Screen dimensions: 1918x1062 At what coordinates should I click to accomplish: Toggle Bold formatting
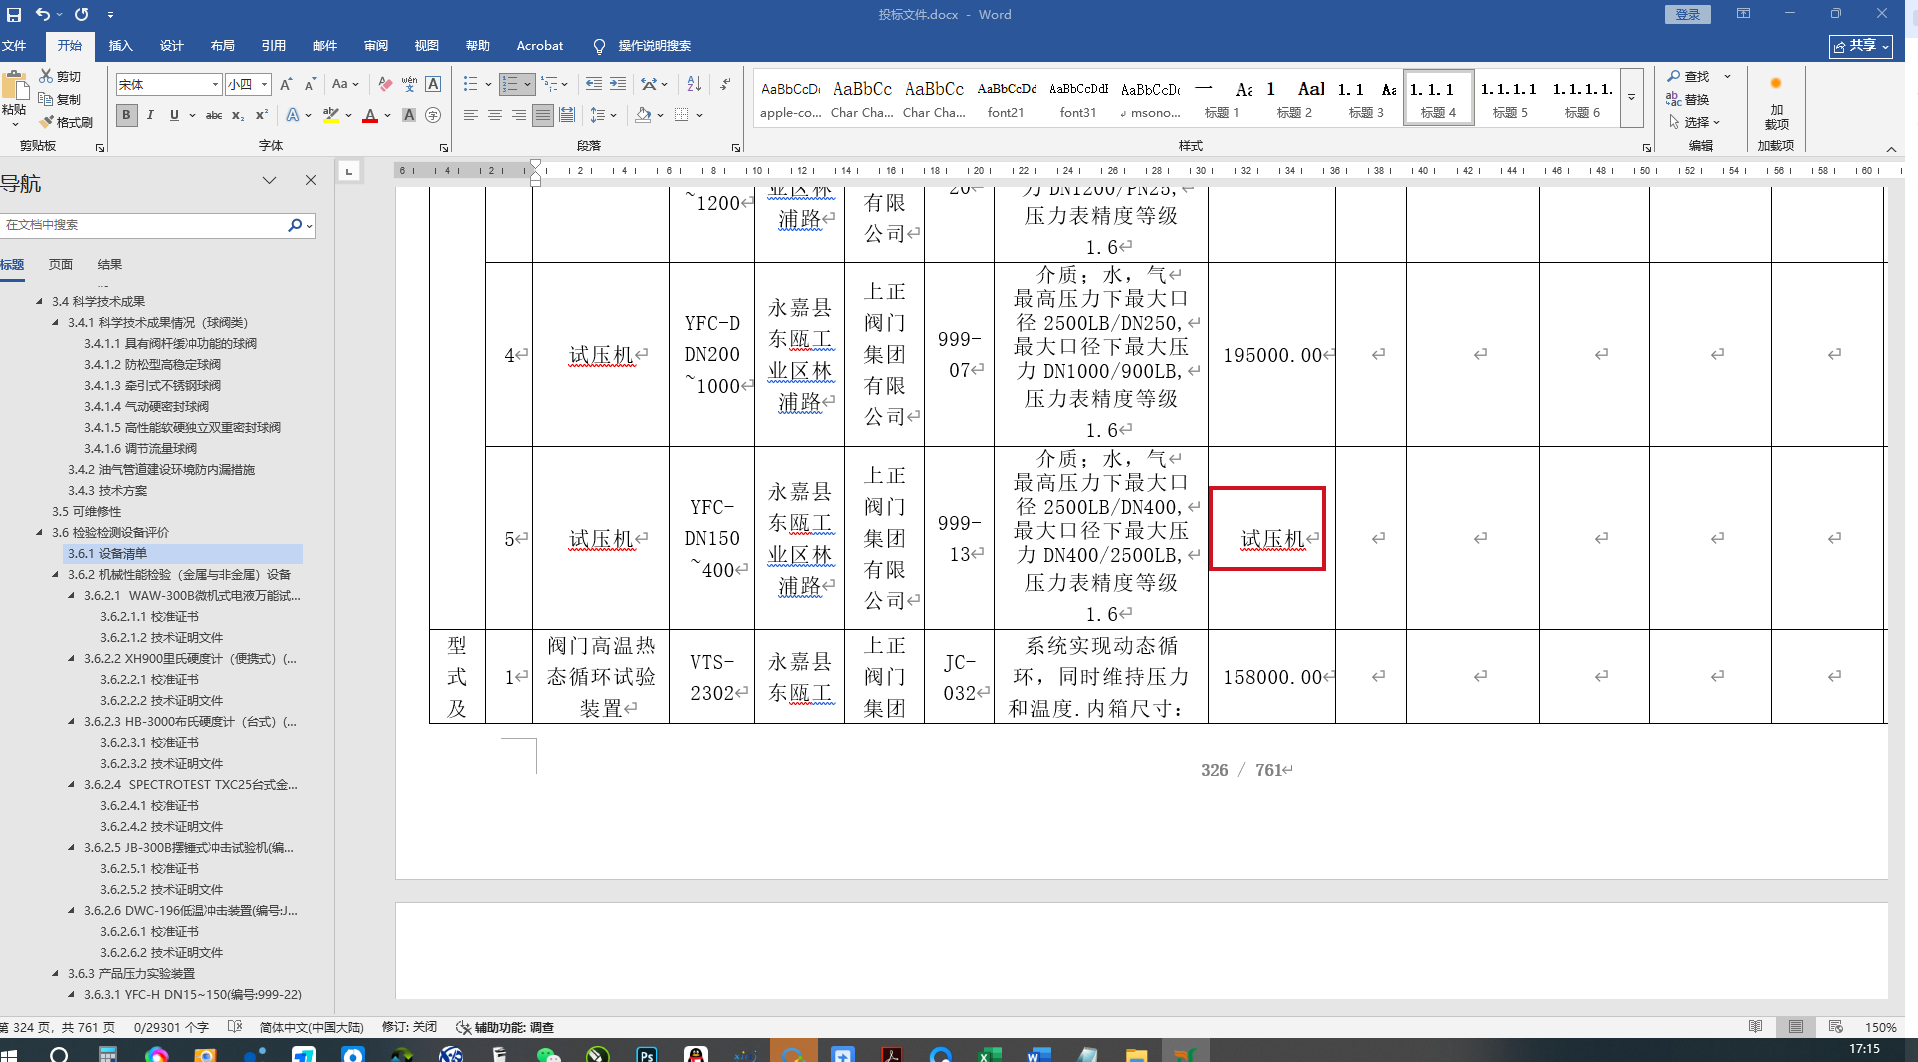tap(126, 116)
